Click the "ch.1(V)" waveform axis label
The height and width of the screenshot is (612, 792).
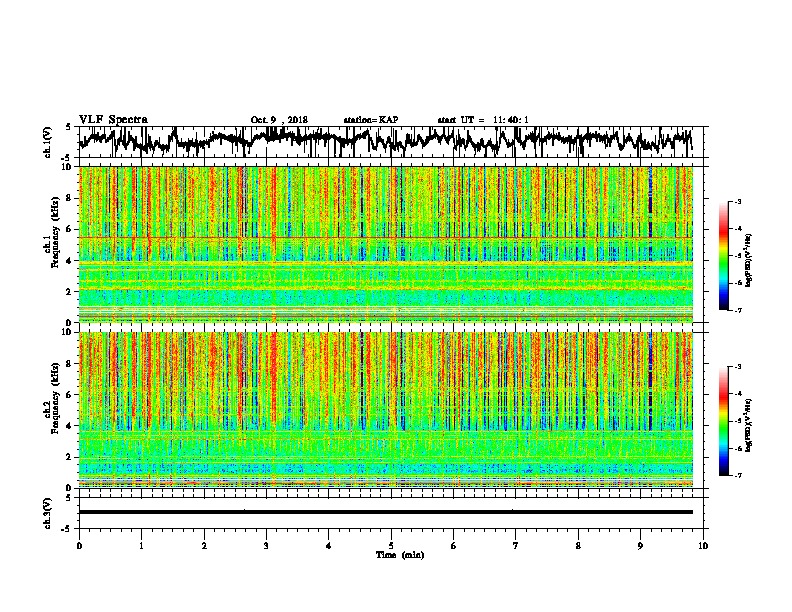click(47, 142)
